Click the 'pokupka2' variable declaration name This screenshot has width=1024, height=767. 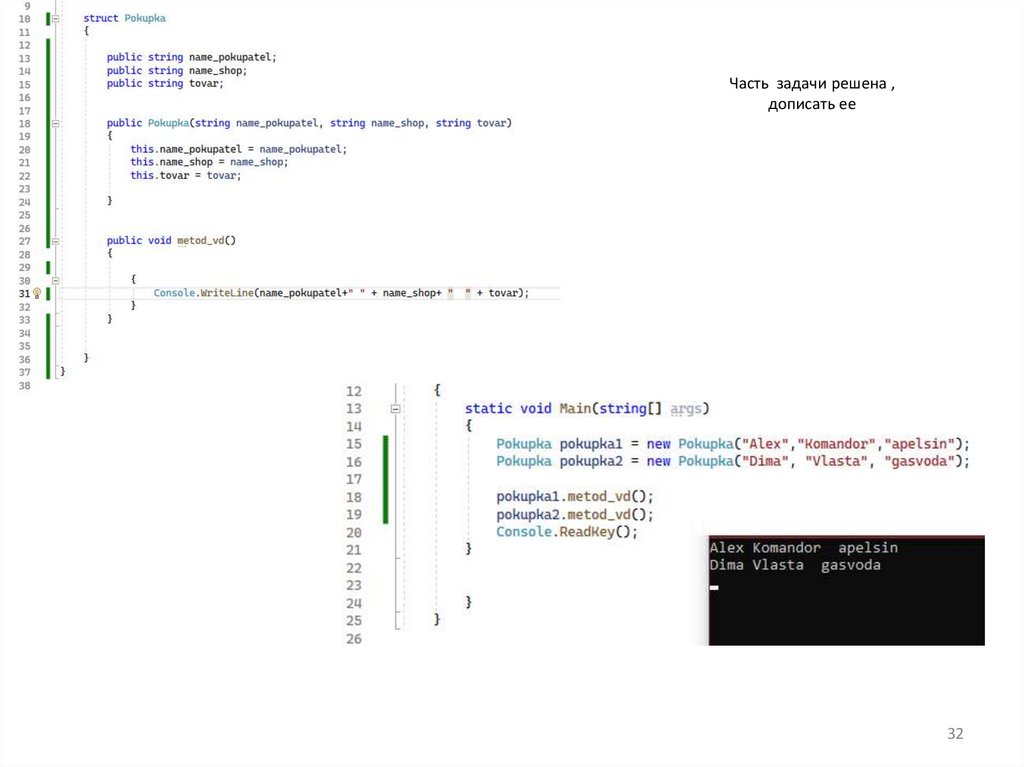591,461
